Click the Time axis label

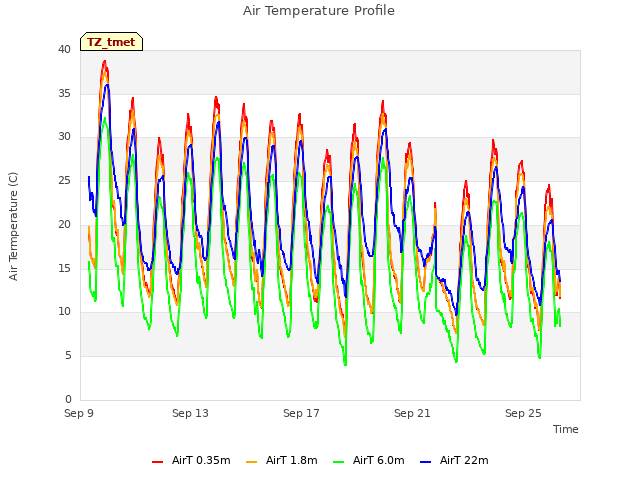(565, 429)
